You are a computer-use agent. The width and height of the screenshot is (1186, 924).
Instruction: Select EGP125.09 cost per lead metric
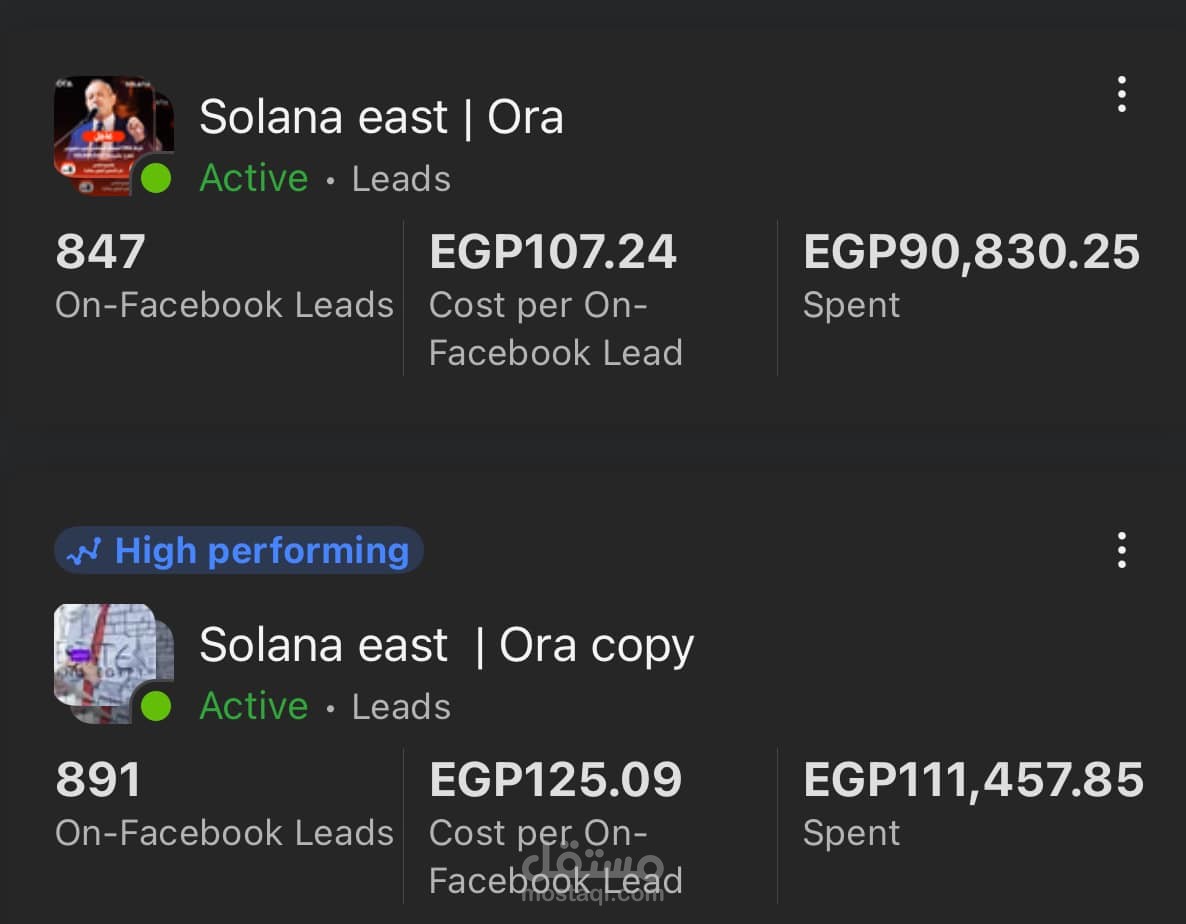coord(556,827)
